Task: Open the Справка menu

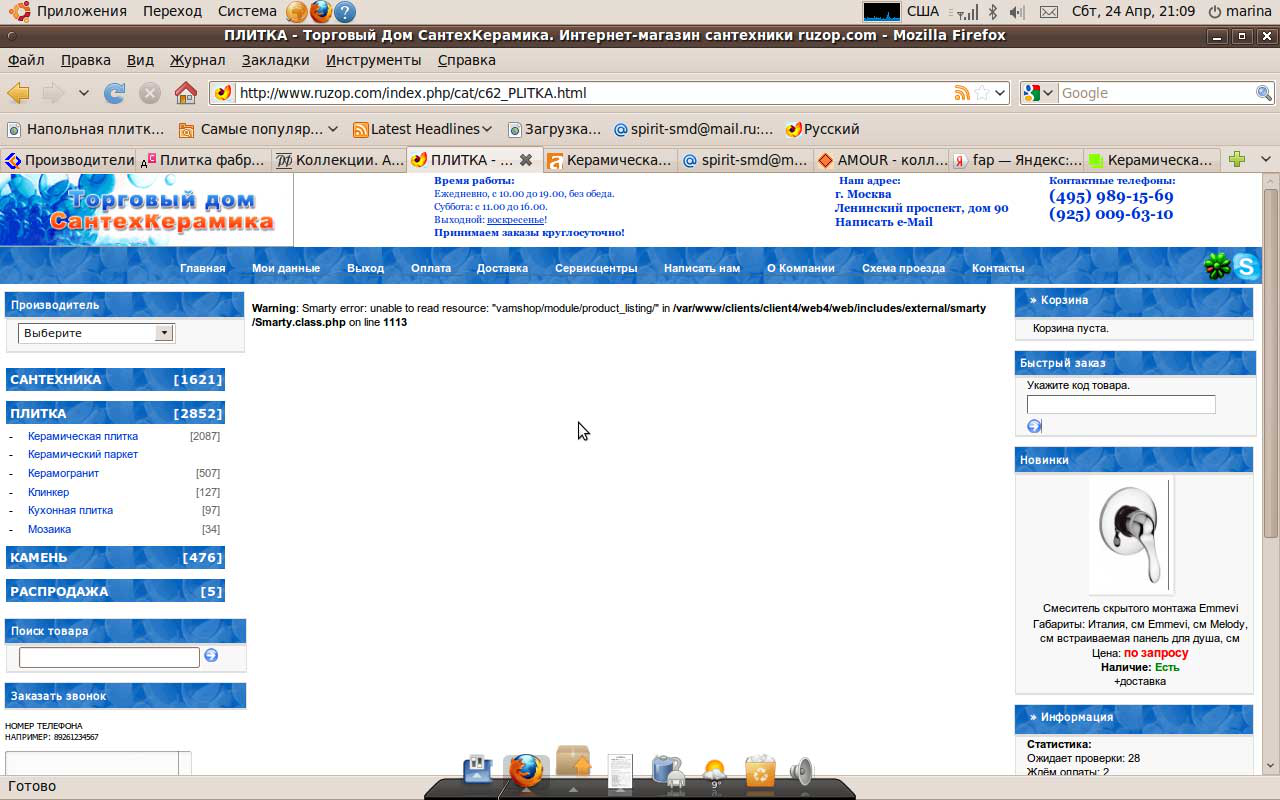Action: click(467, 60)
